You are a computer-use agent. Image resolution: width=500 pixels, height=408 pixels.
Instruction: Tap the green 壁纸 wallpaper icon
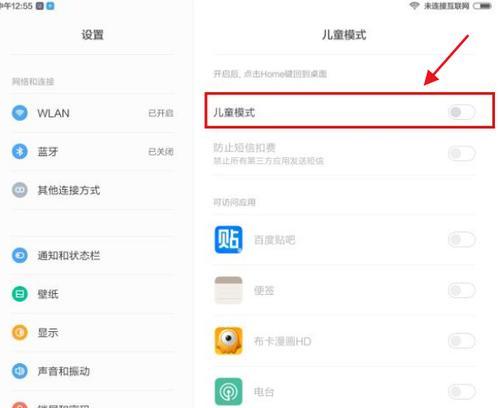click(x=20, y=294)
